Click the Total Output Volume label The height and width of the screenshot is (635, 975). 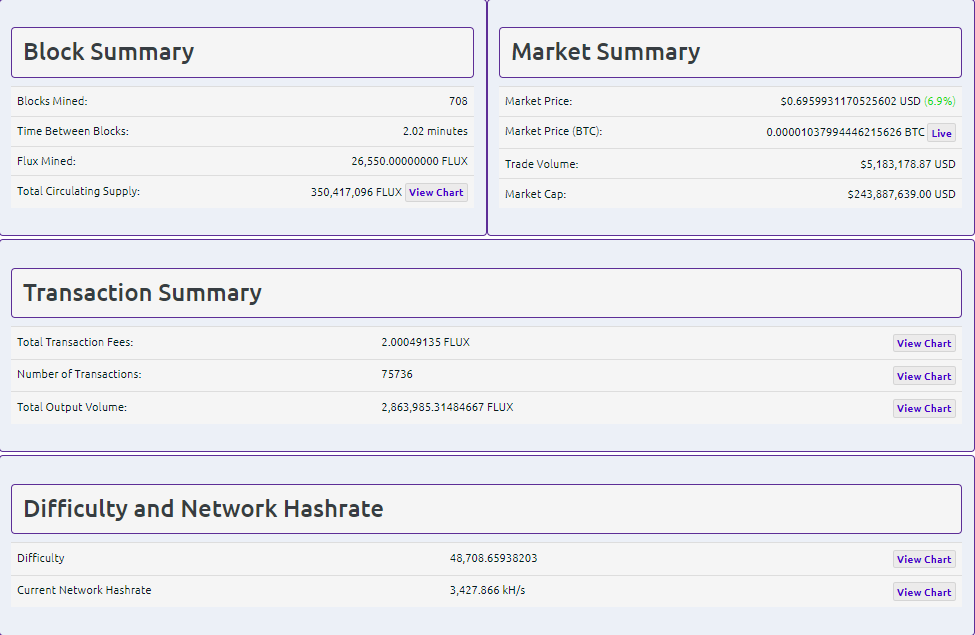click(72, 407)
